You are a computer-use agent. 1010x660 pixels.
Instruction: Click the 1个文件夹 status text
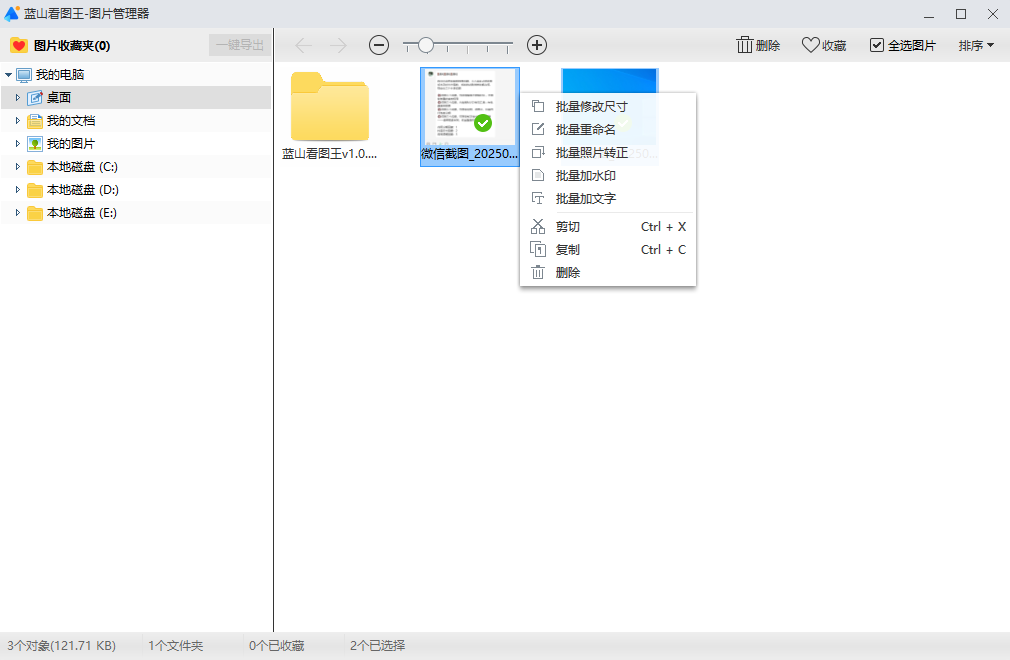pyautogui.click(x=175, y=645)
